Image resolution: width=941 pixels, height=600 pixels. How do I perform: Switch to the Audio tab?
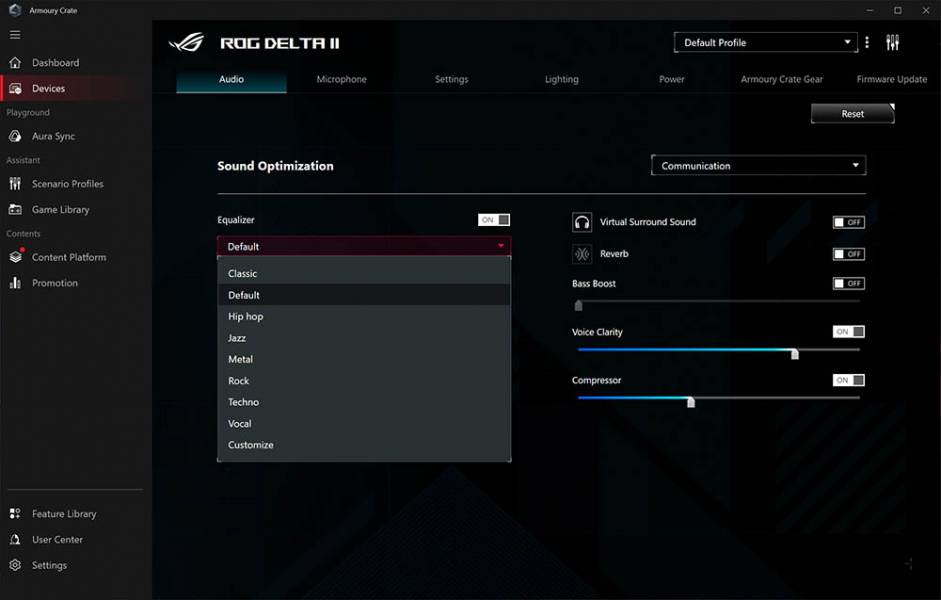(x=231, y=80)
